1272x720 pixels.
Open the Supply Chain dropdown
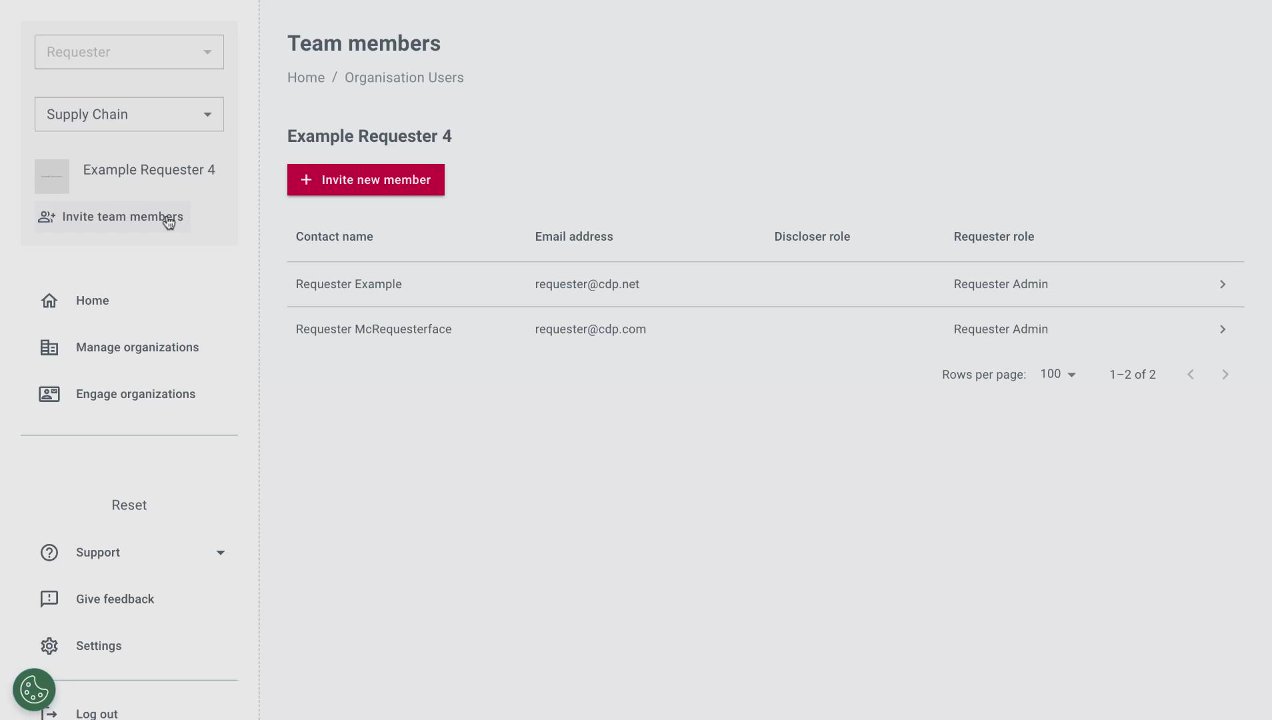tap(129, 114)
